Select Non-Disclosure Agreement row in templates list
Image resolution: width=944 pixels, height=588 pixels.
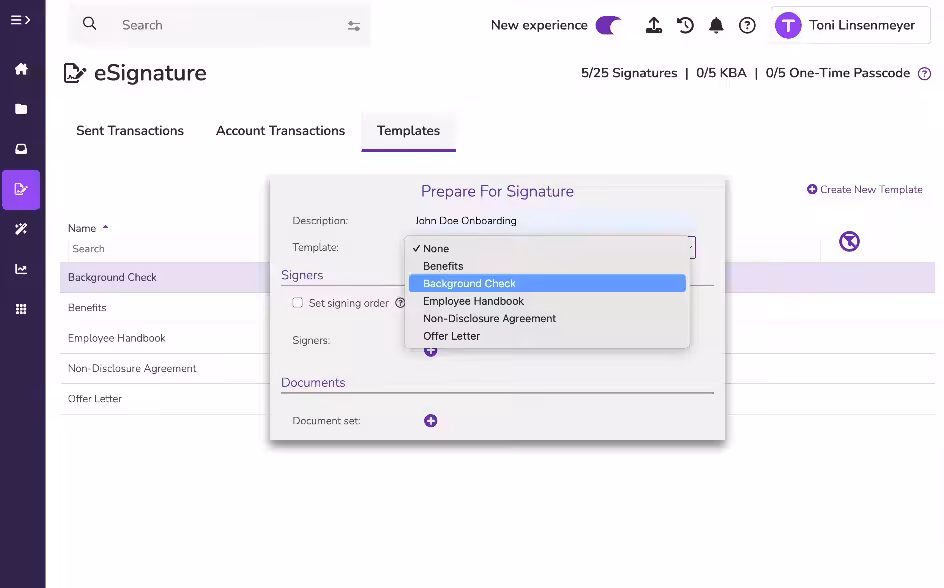pyautogui.click(x=164, y=368)
